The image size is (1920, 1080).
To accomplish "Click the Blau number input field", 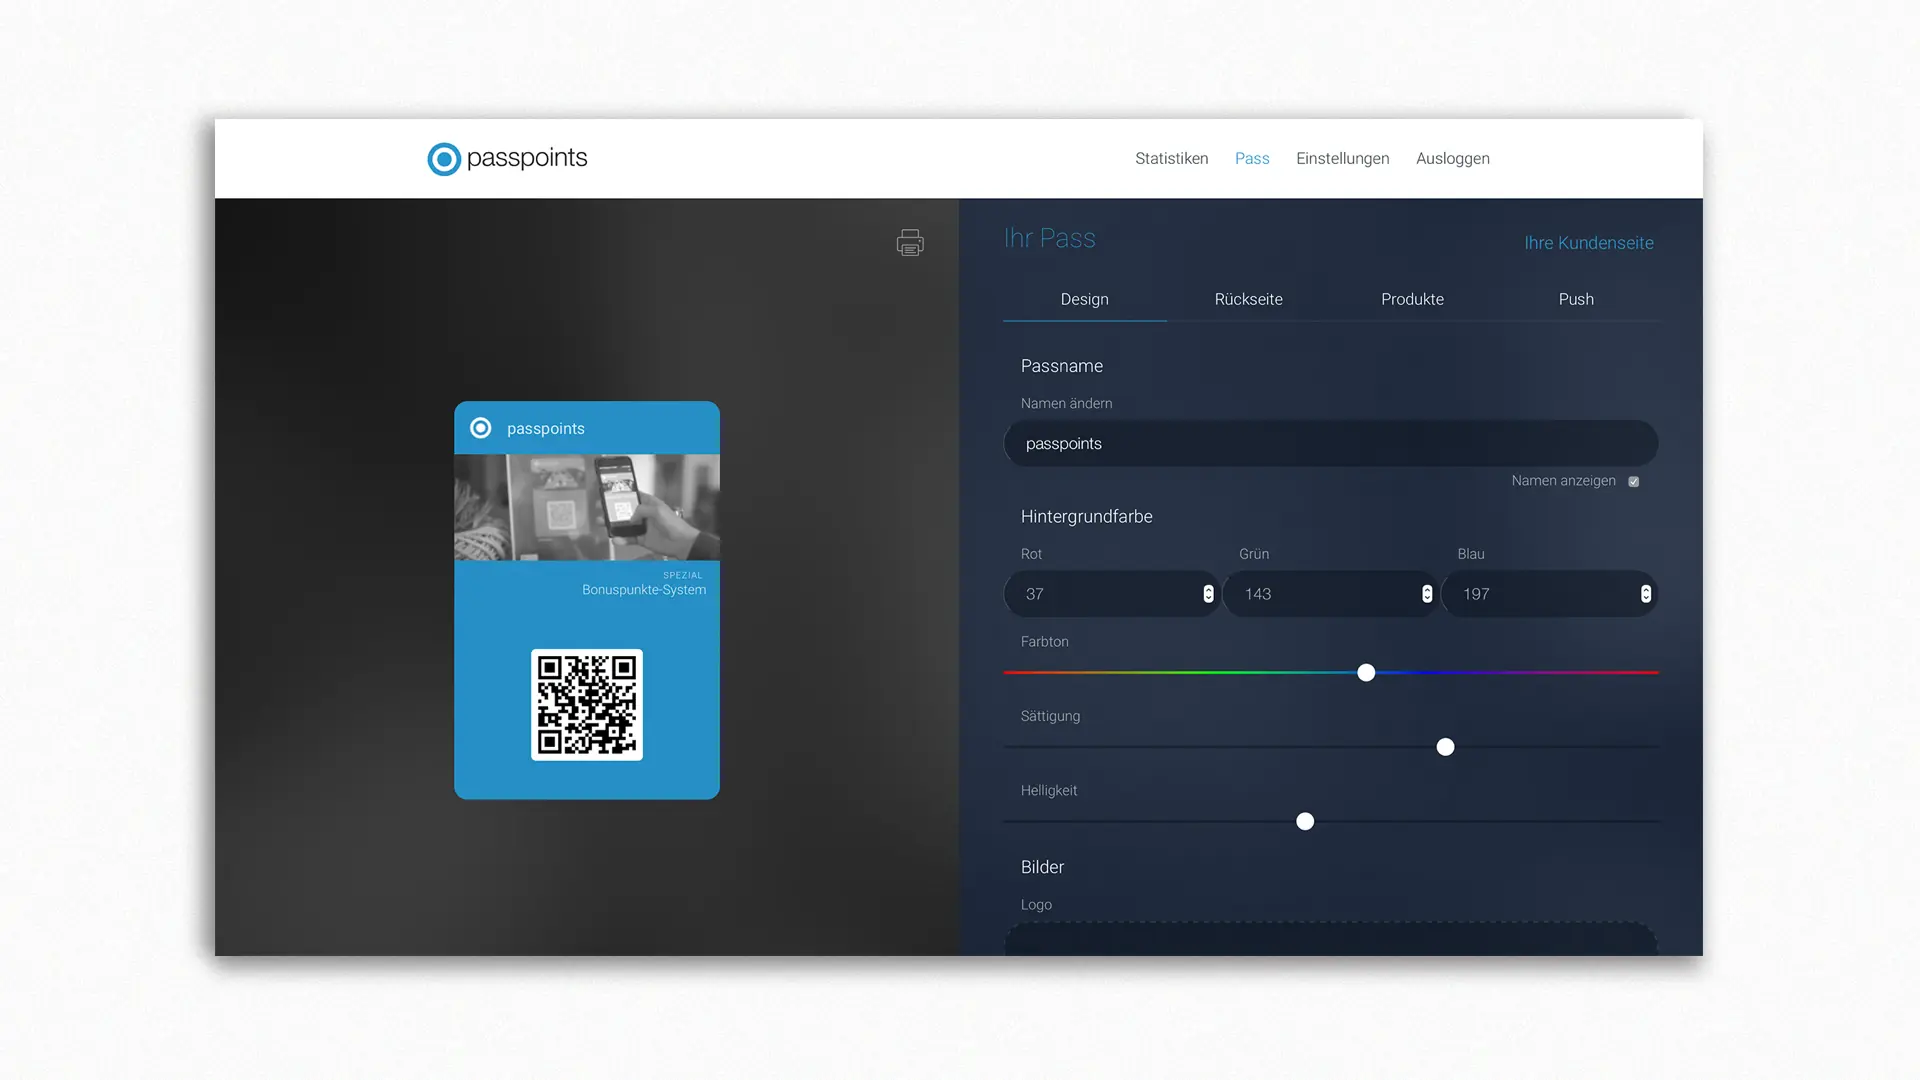I will click(1549, 594).
